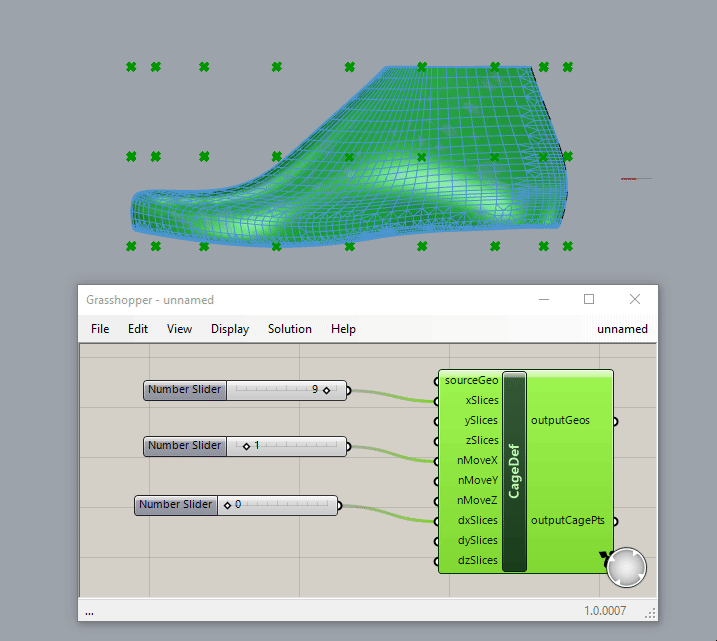
Task: Open the Help menu
Action: [343, 329]
